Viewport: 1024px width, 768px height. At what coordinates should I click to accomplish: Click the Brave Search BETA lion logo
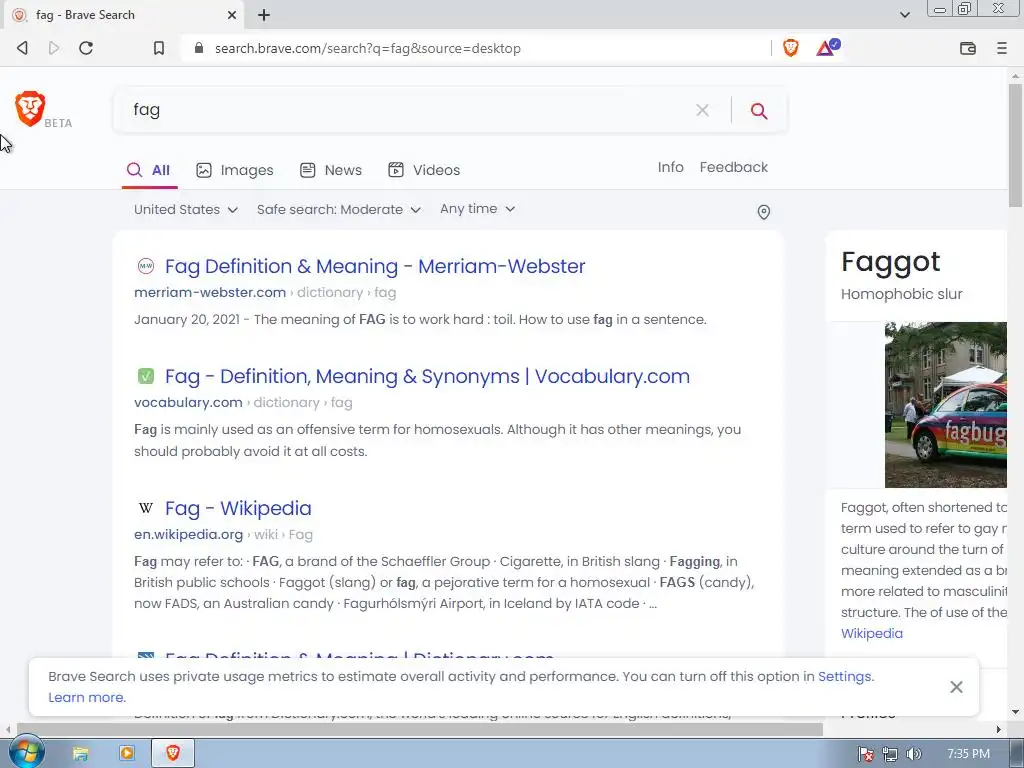click(x=30, y=108)
